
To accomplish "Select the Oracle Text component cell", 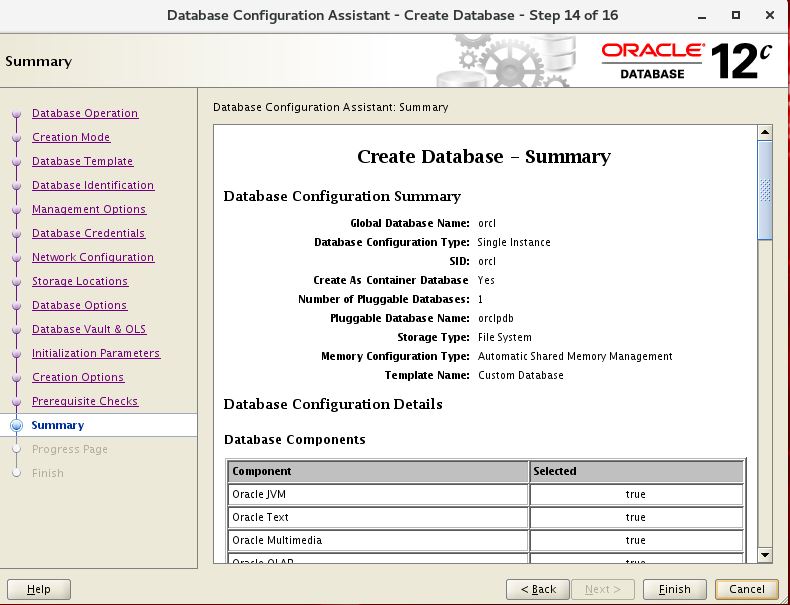I will (378, 517).
